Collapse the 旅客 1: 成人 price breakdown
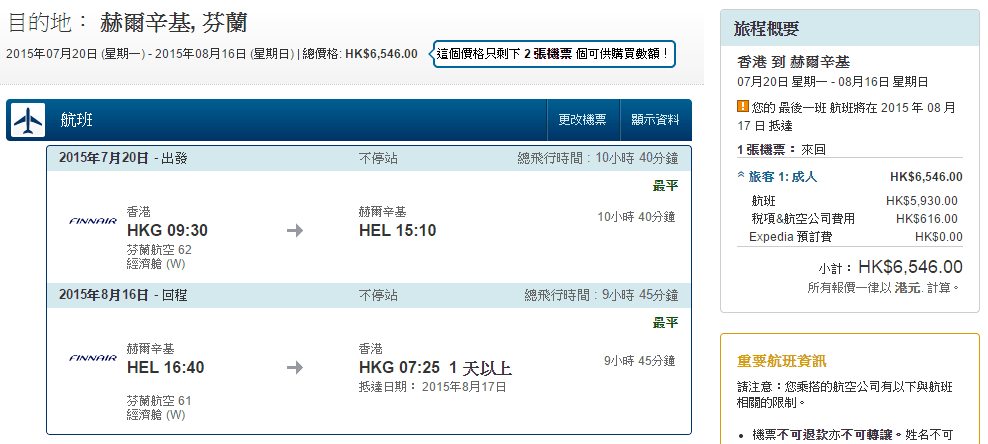 click(x=741, y=177)
